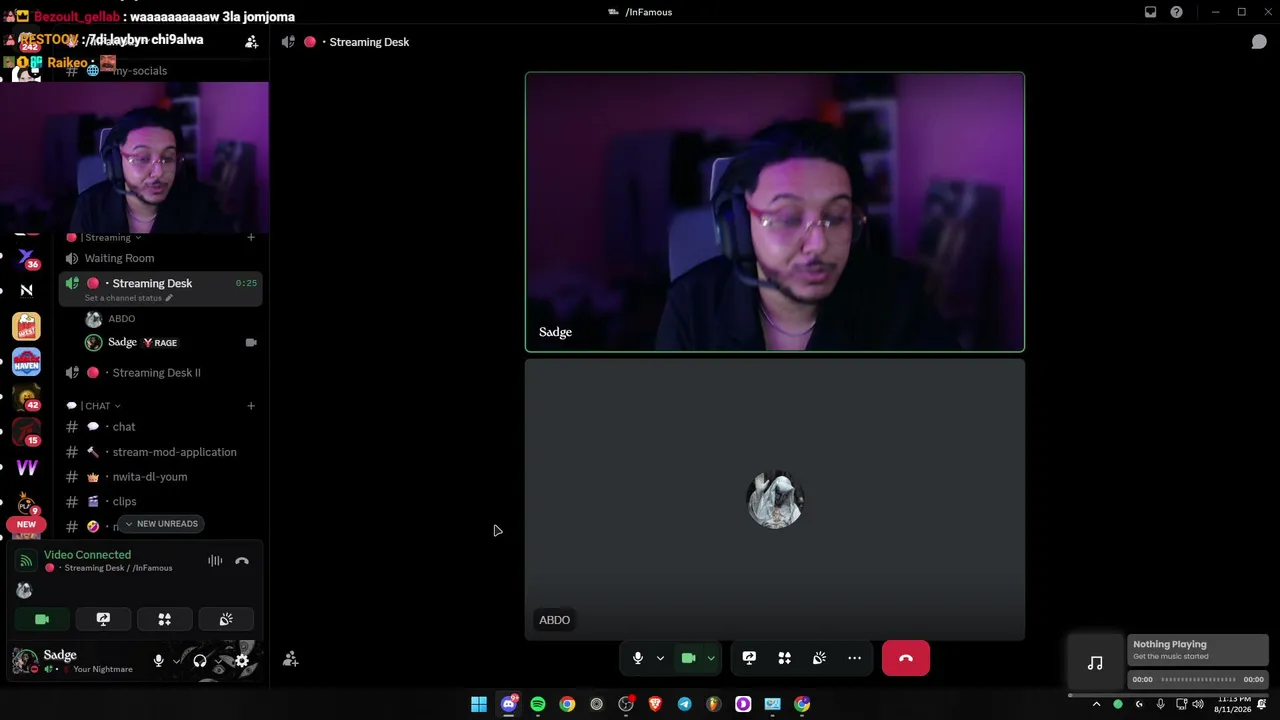Open Telegram from the taskbar
Viewport: 1280px width, 720px height.
pos(684,704)
